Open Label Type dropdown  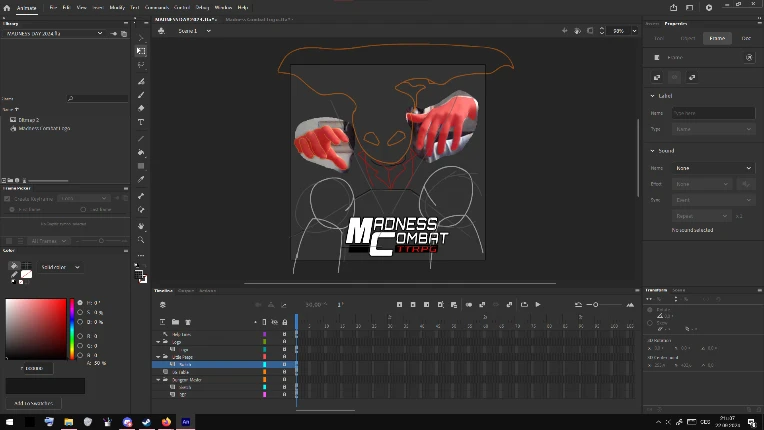(713, 129)
